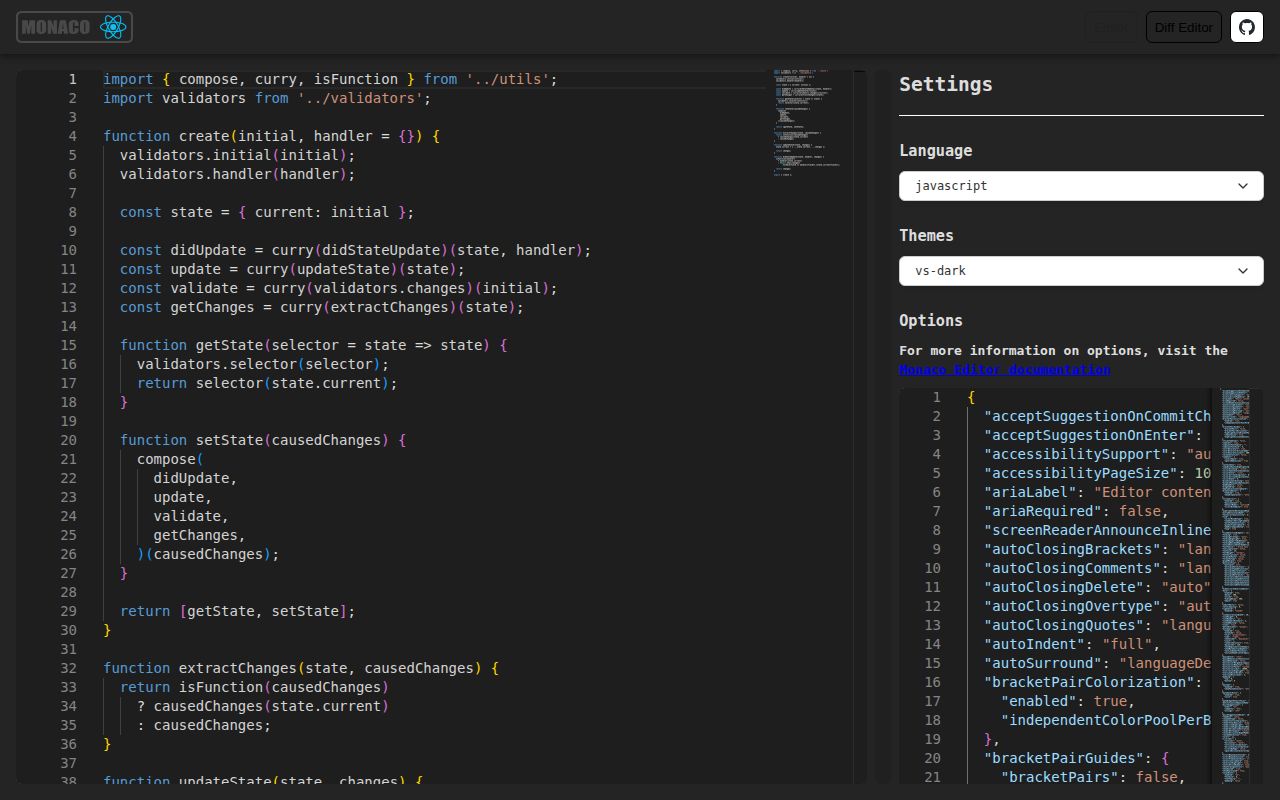Click the options editor minimap

click(x=1236, y=585)
